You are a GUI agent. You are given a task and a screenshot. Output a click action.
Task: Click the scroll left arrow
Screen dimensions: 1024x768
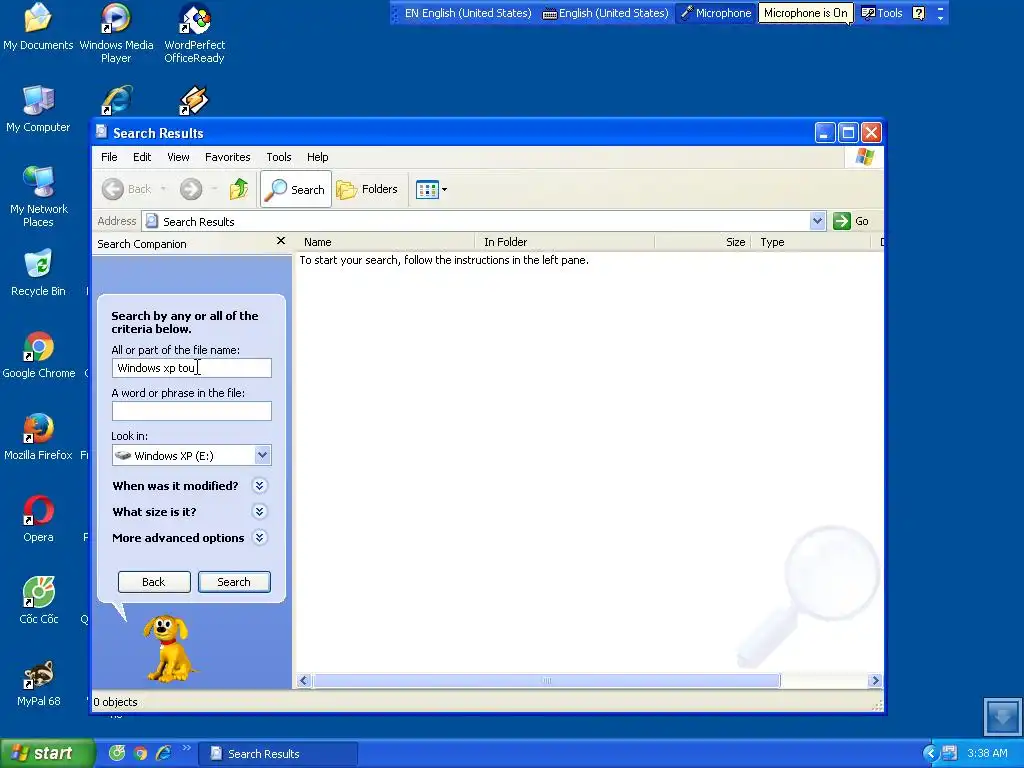(x=304, y=680)
